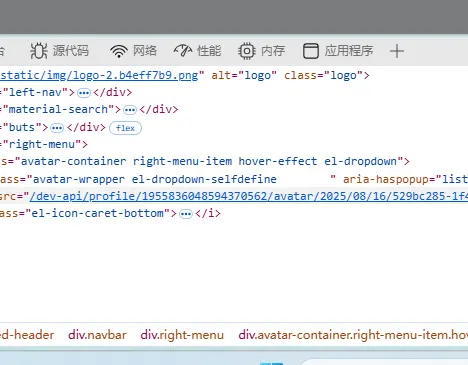Select div.right-menu in the breadcrumb bar
The width and height of the screenshot is (468, 365).
pos(182,335)
